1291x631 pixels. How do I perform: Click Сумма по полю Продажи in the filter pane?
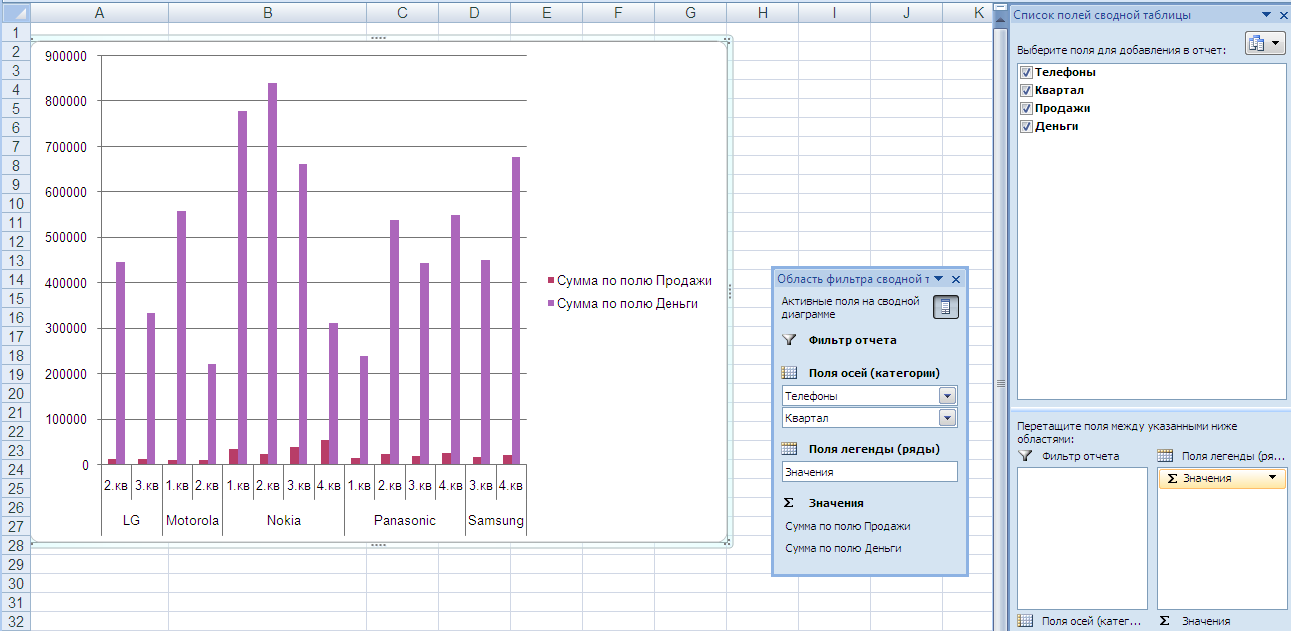tap(848, 526)
